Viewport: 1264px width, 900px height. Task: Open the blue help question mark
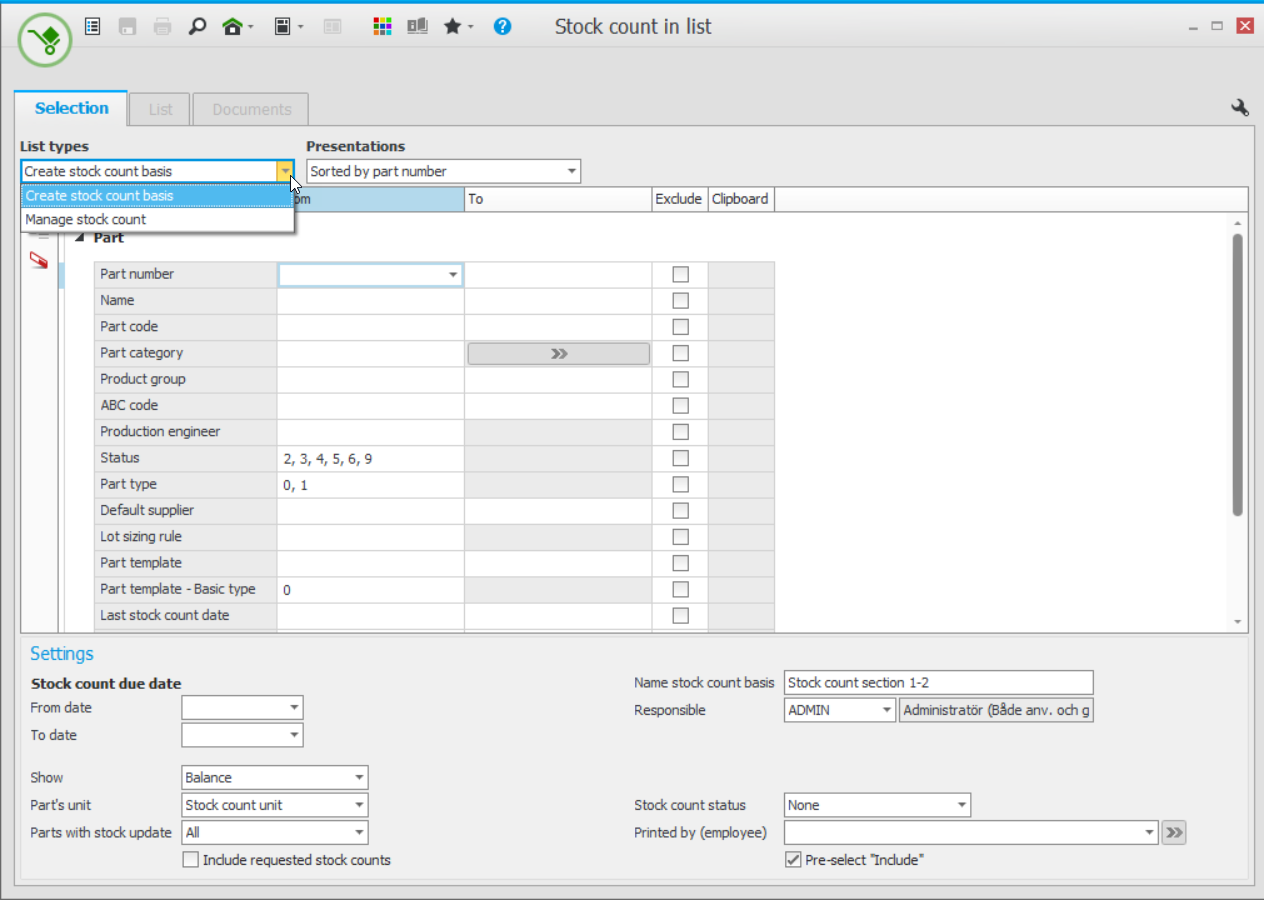click(x=502, y=27)
